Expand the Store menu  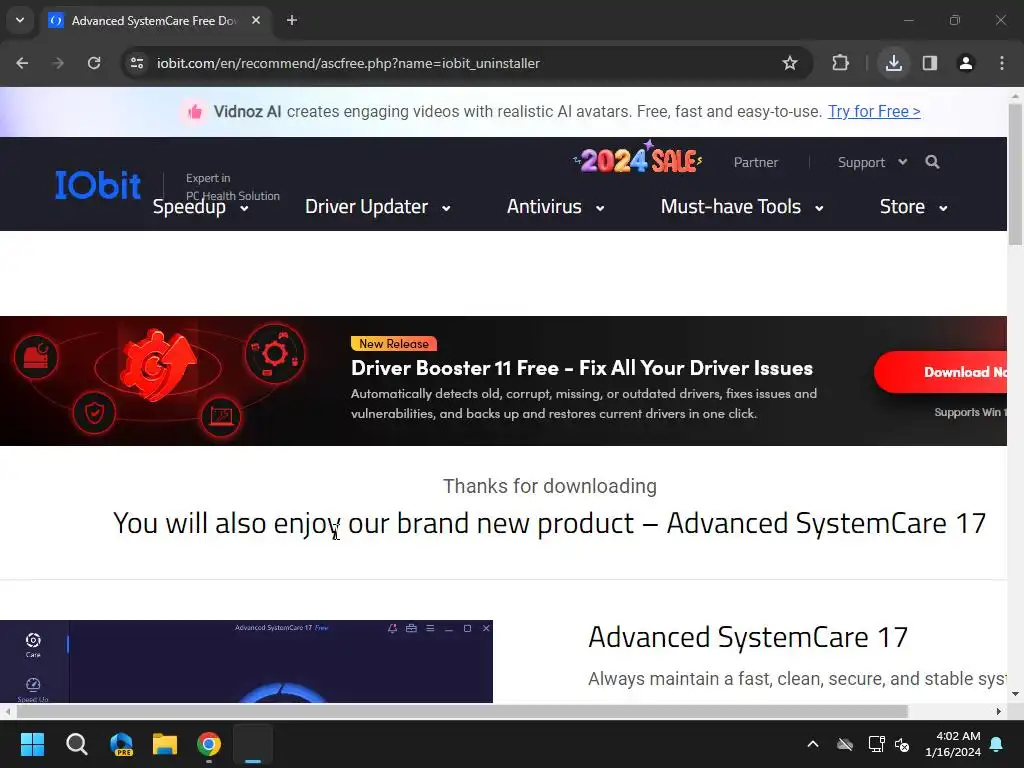click(x=913, y=207)
